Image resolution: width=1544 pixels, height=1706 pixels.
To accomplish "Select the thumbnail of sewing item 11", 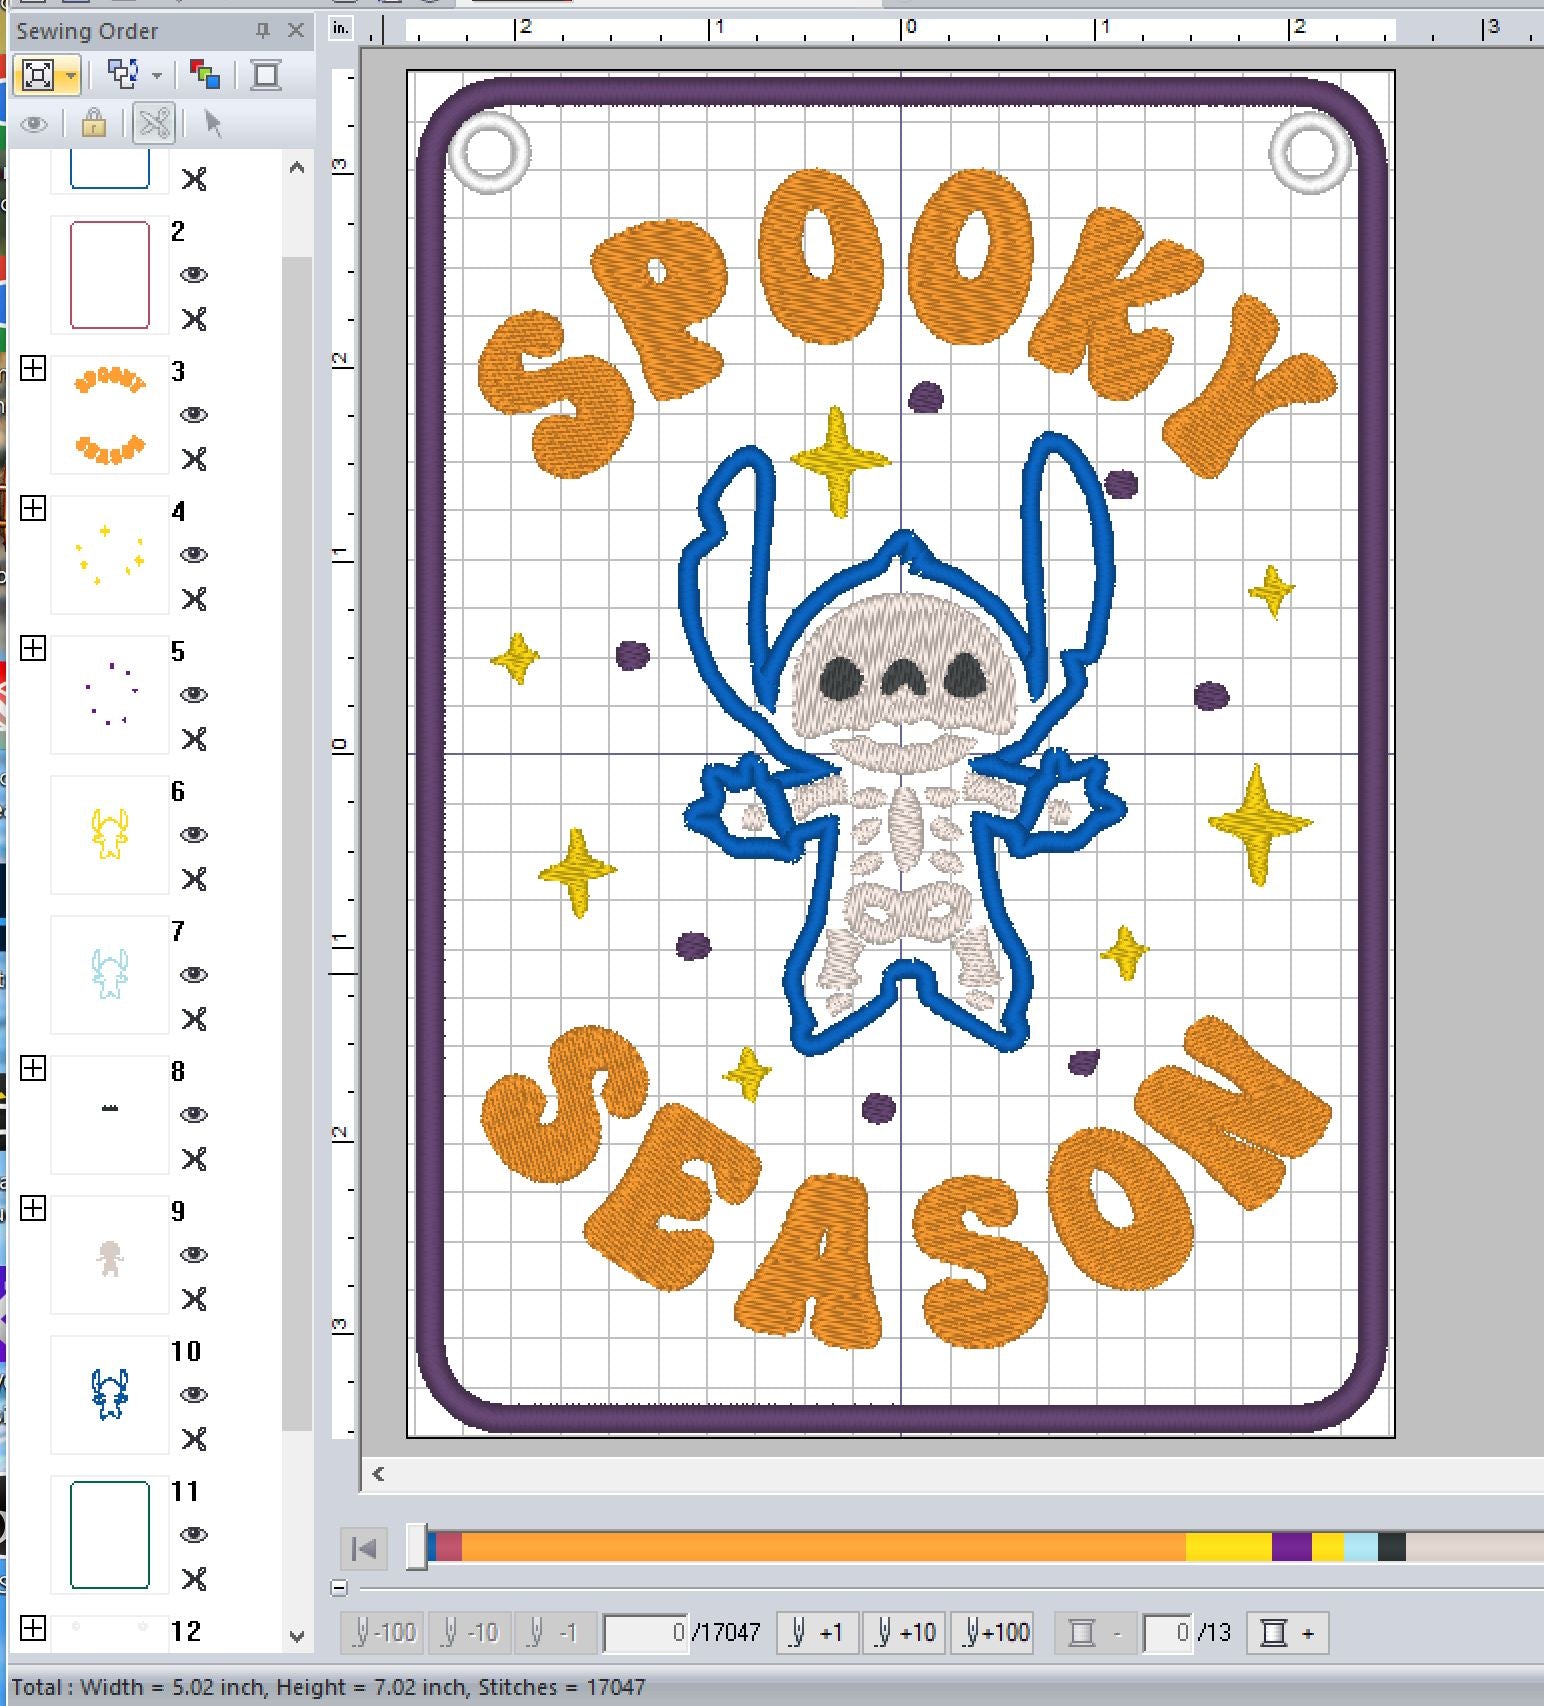I will [x=110, y=1535].
